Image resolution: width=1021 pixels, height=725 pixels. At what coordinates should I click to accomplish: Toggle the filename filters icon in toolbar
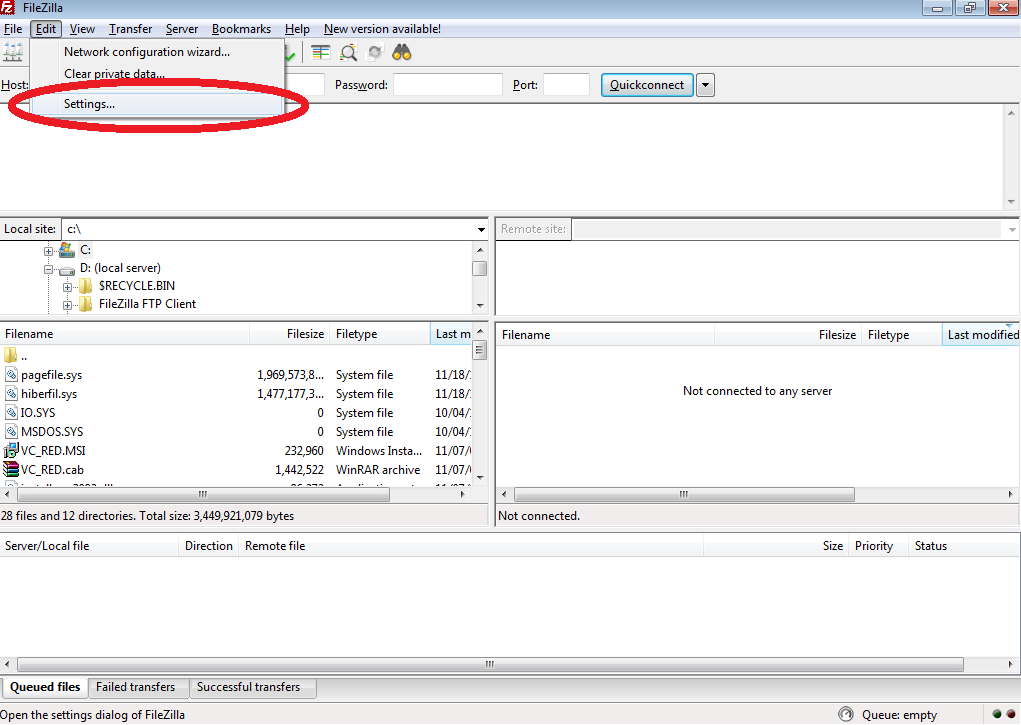pos(320,53)
